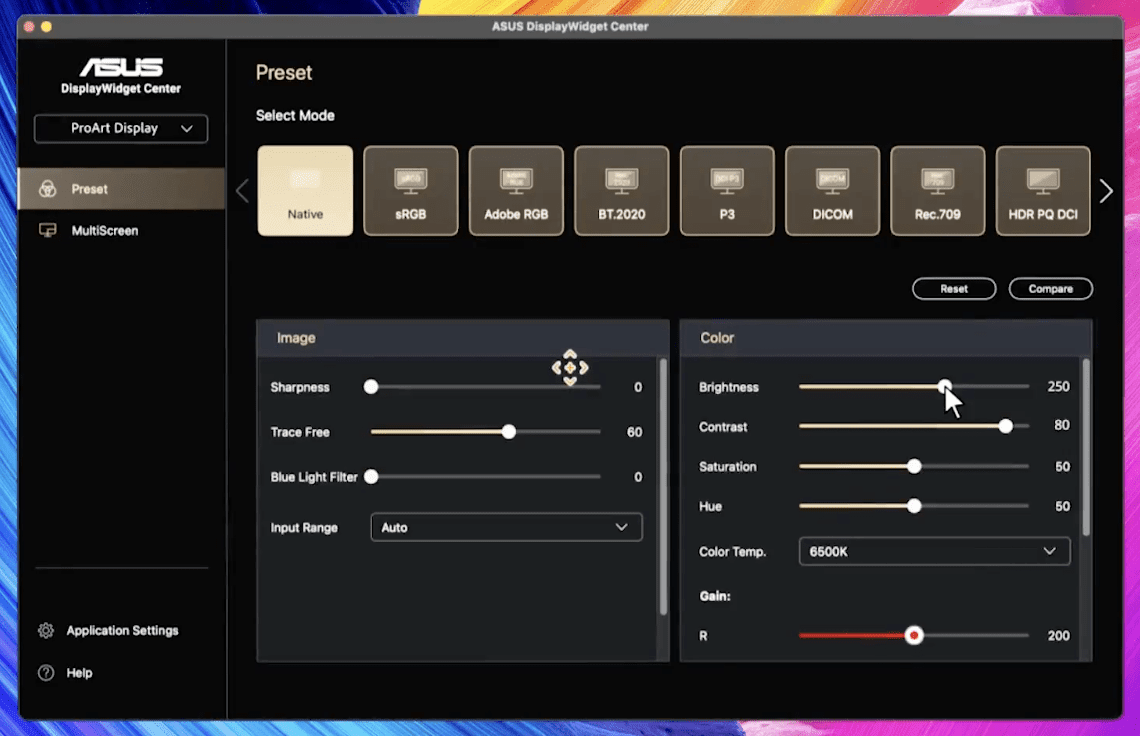
Task: Open the Preset section in sidebar
Action: (x=121, y=189)
